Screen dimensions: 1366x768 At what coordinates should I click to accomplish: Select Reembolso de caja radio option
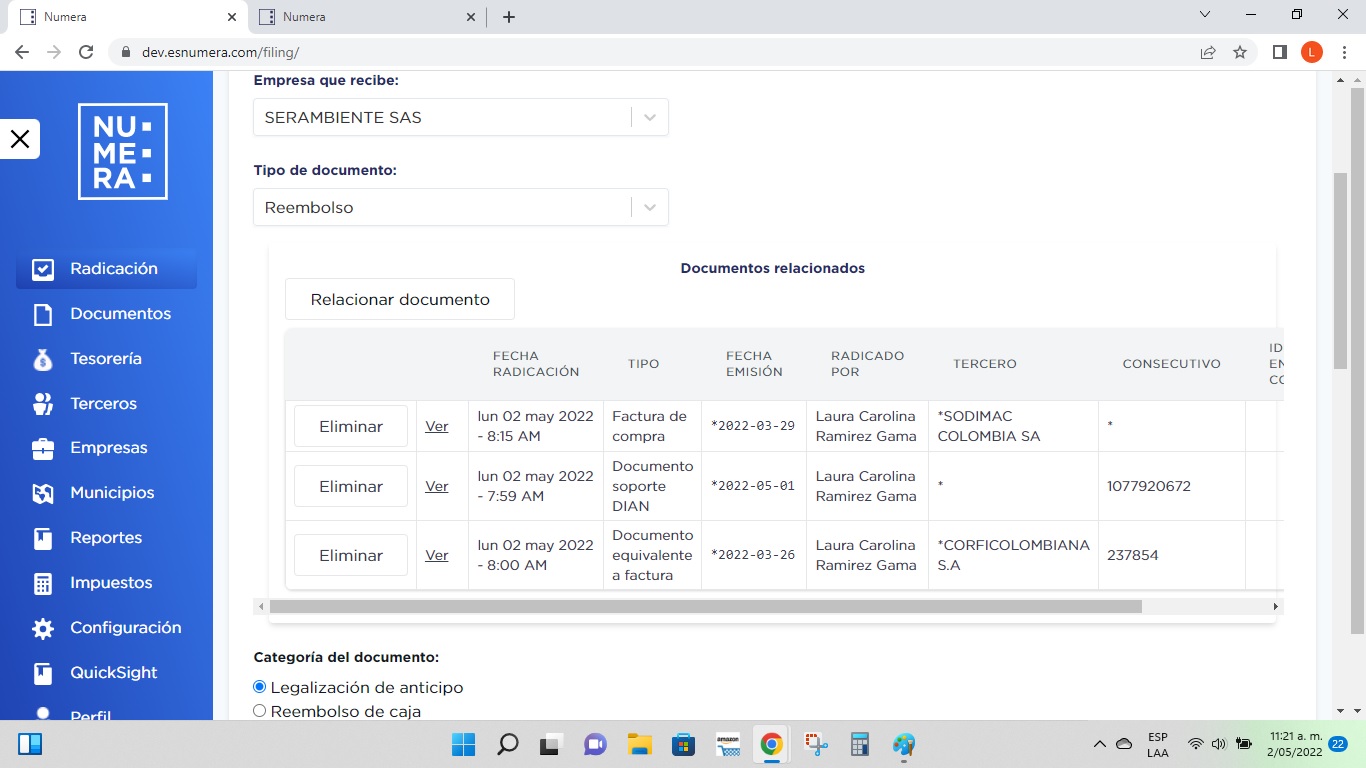(x=260, y=711)
